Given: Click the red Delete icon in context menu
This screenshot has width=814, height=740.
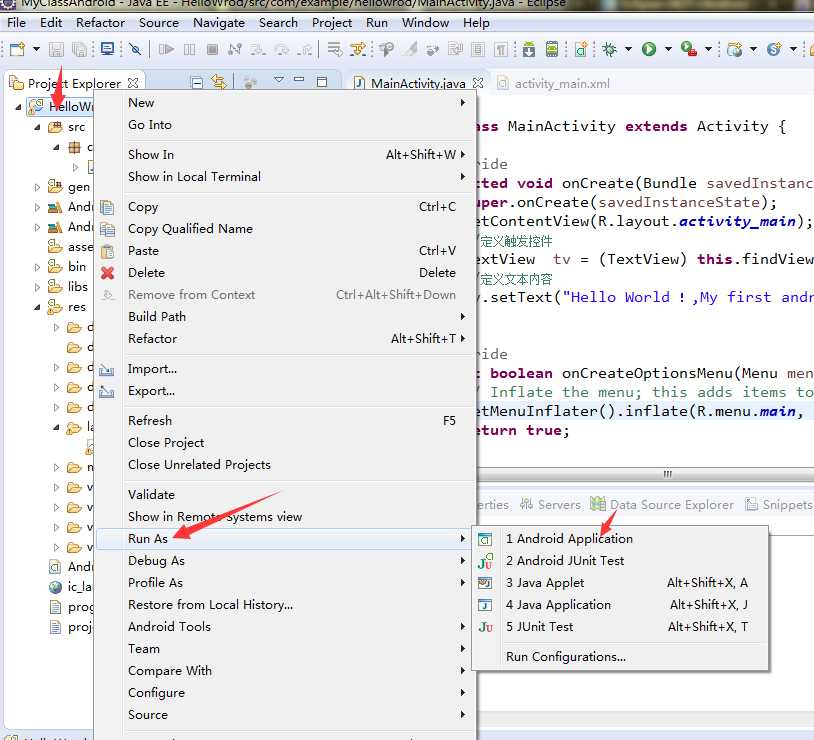Looking at the screenshot, I should coord(108,273).
